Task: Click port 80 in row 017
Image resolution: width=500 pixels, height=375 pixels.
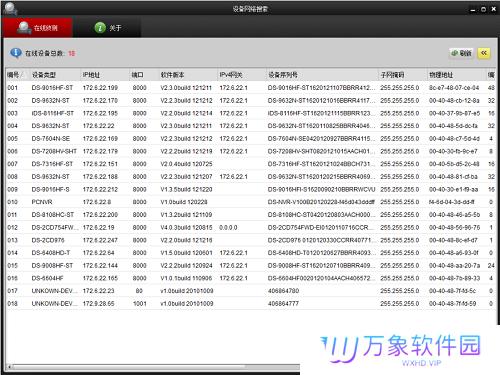Action: pos(139,291)
